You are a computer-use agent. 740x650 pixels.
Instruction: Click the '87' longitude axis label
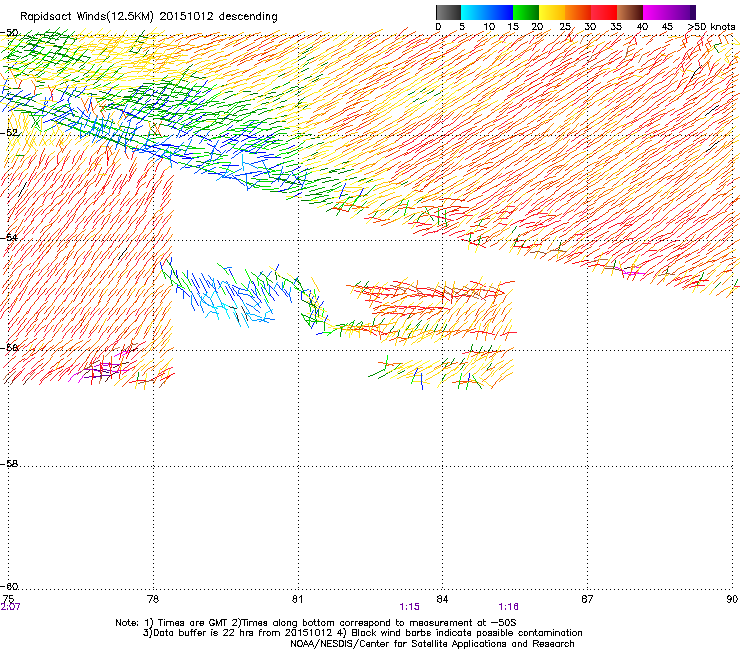coord(587,599)
